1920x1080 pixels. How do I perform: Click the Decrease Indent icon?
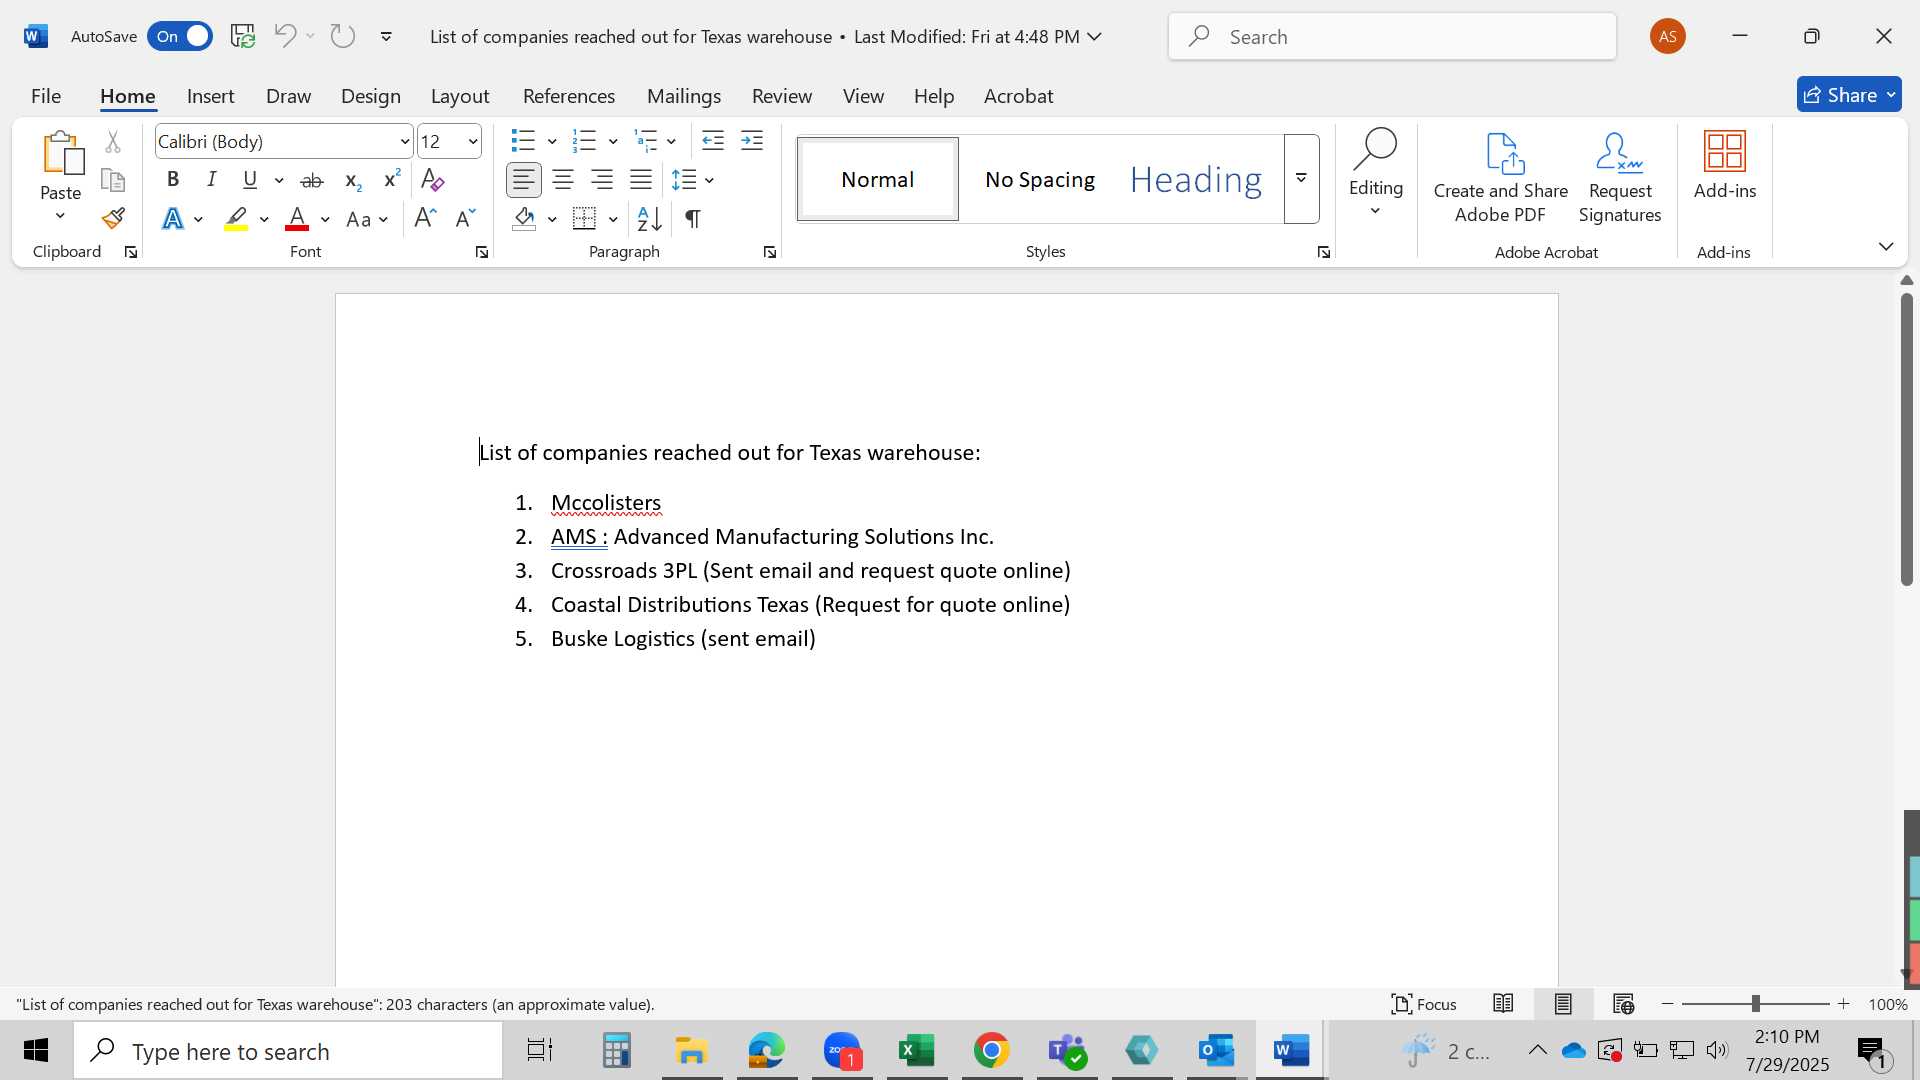pos(713,141)
